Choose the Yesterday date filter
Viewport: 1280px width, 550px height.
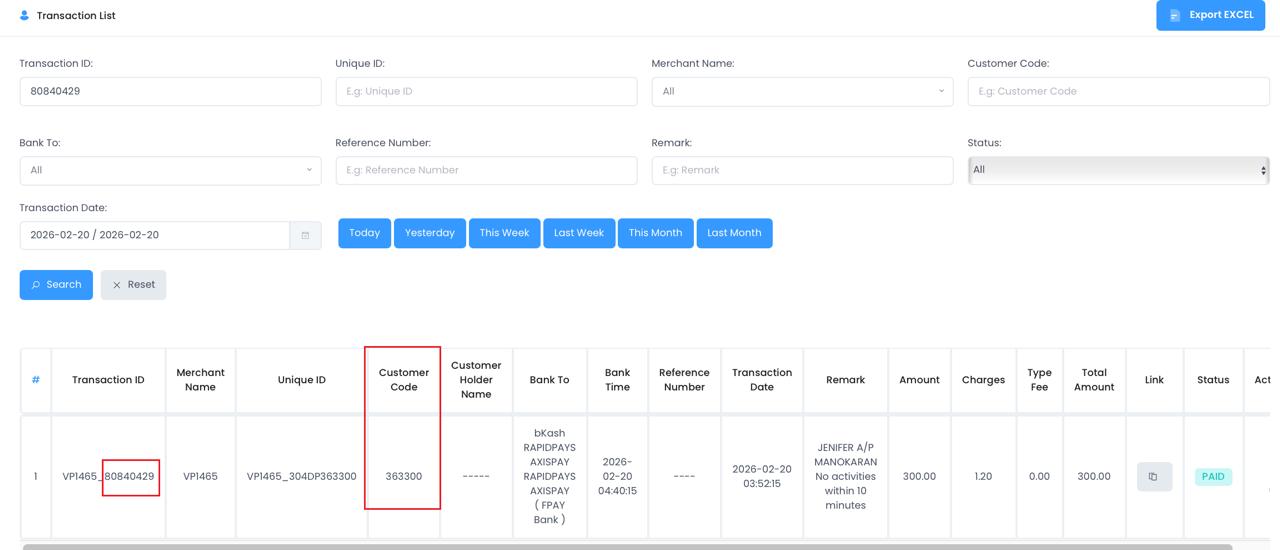[429, 233]
